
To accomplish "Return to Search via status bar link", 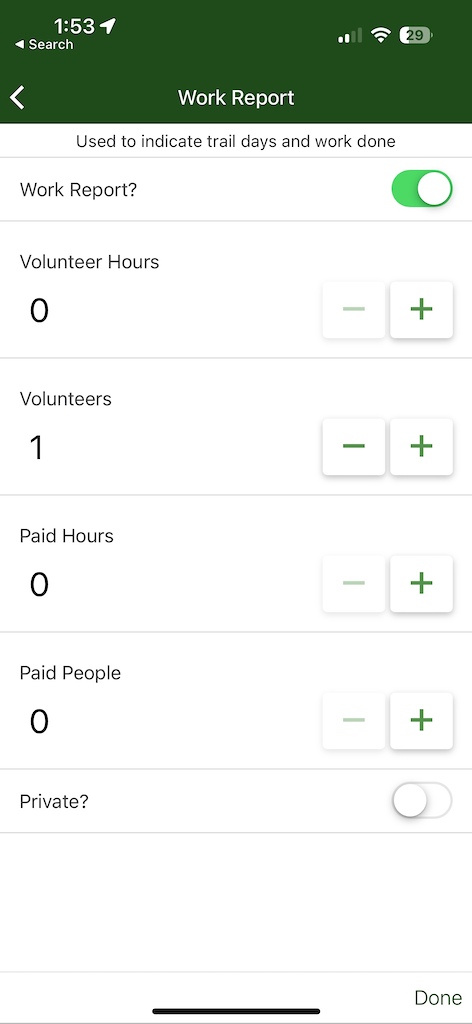I will [x=44, y=44].
